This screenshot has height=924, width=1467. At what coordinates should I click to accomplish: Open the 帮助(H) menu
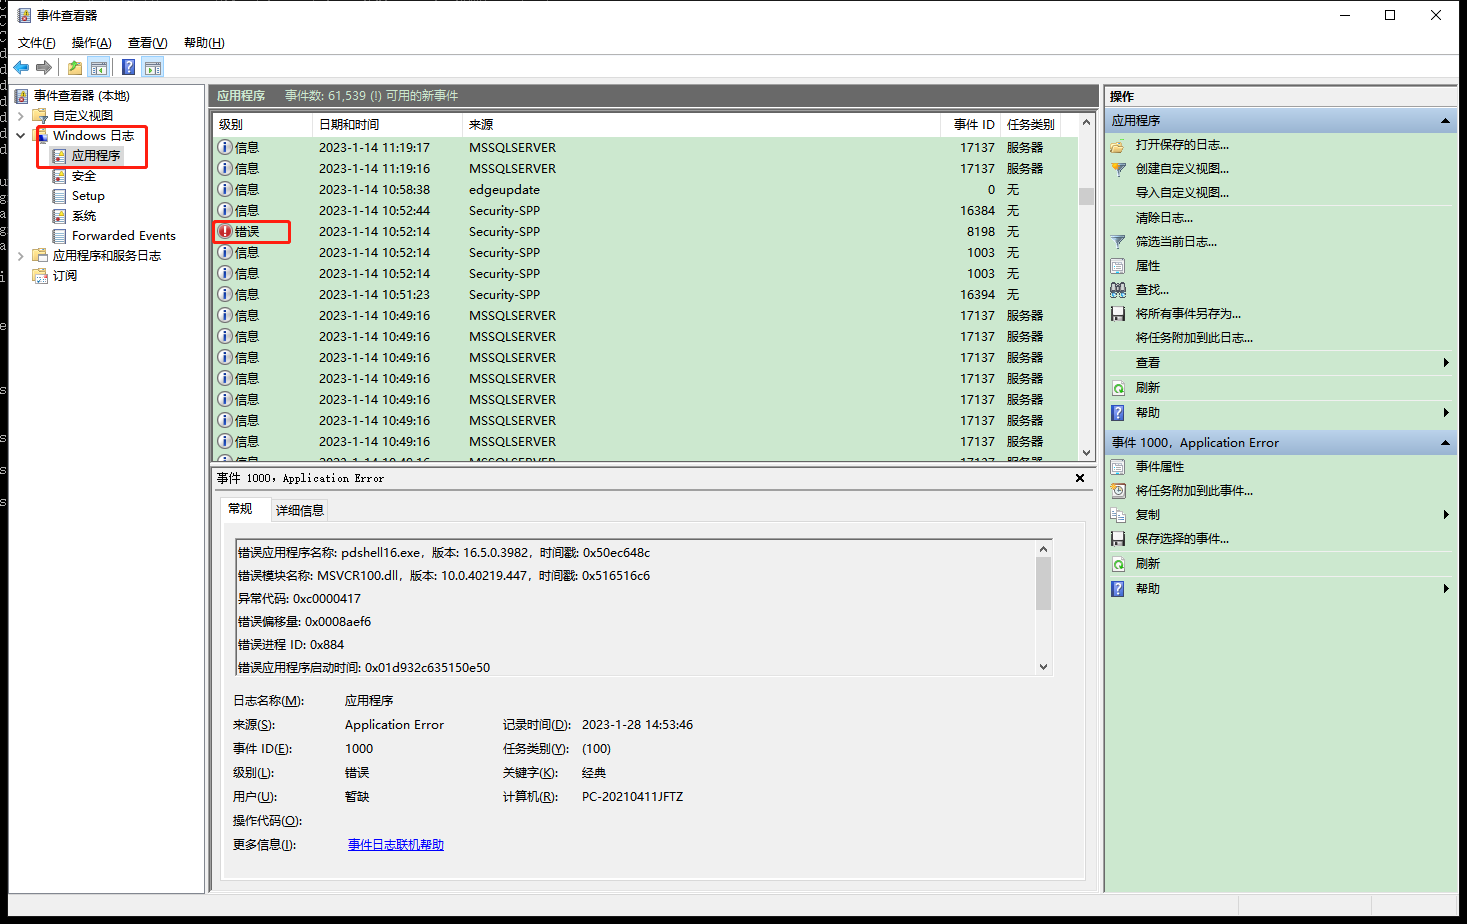[x=204, y=43]
